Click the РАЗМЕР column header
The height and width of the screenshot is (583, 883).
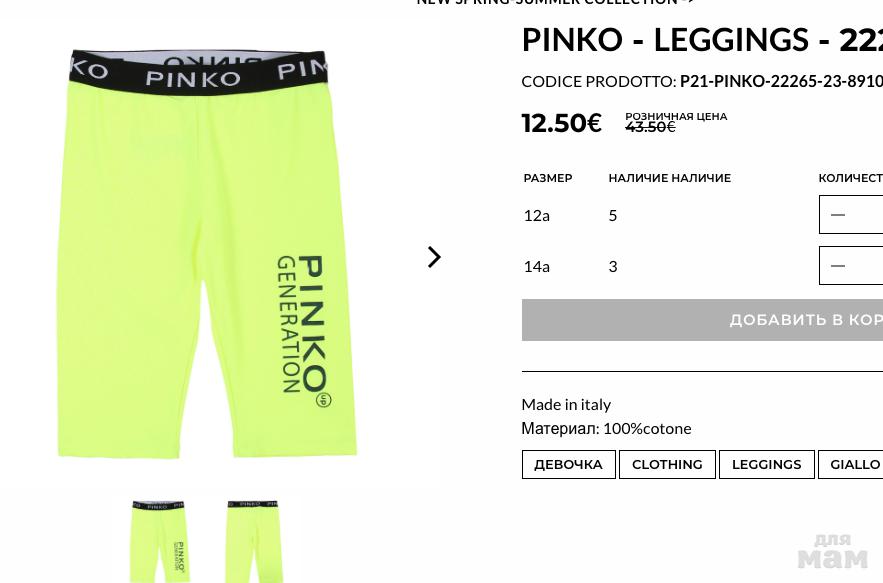[x=547, y=178]
